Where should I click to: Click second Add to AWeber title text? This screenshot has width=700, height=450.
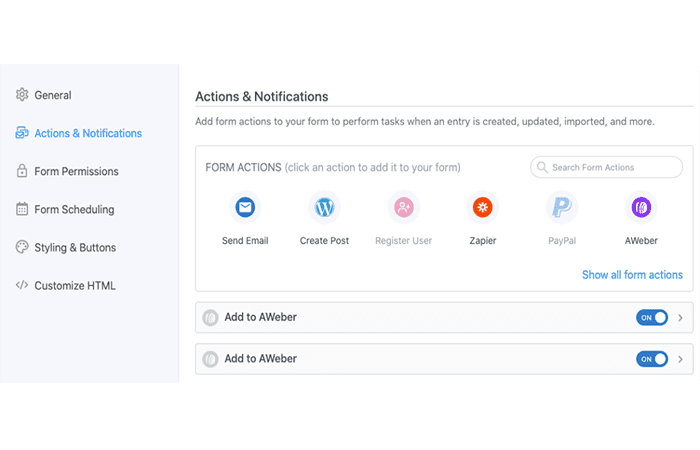coord(260,358)
